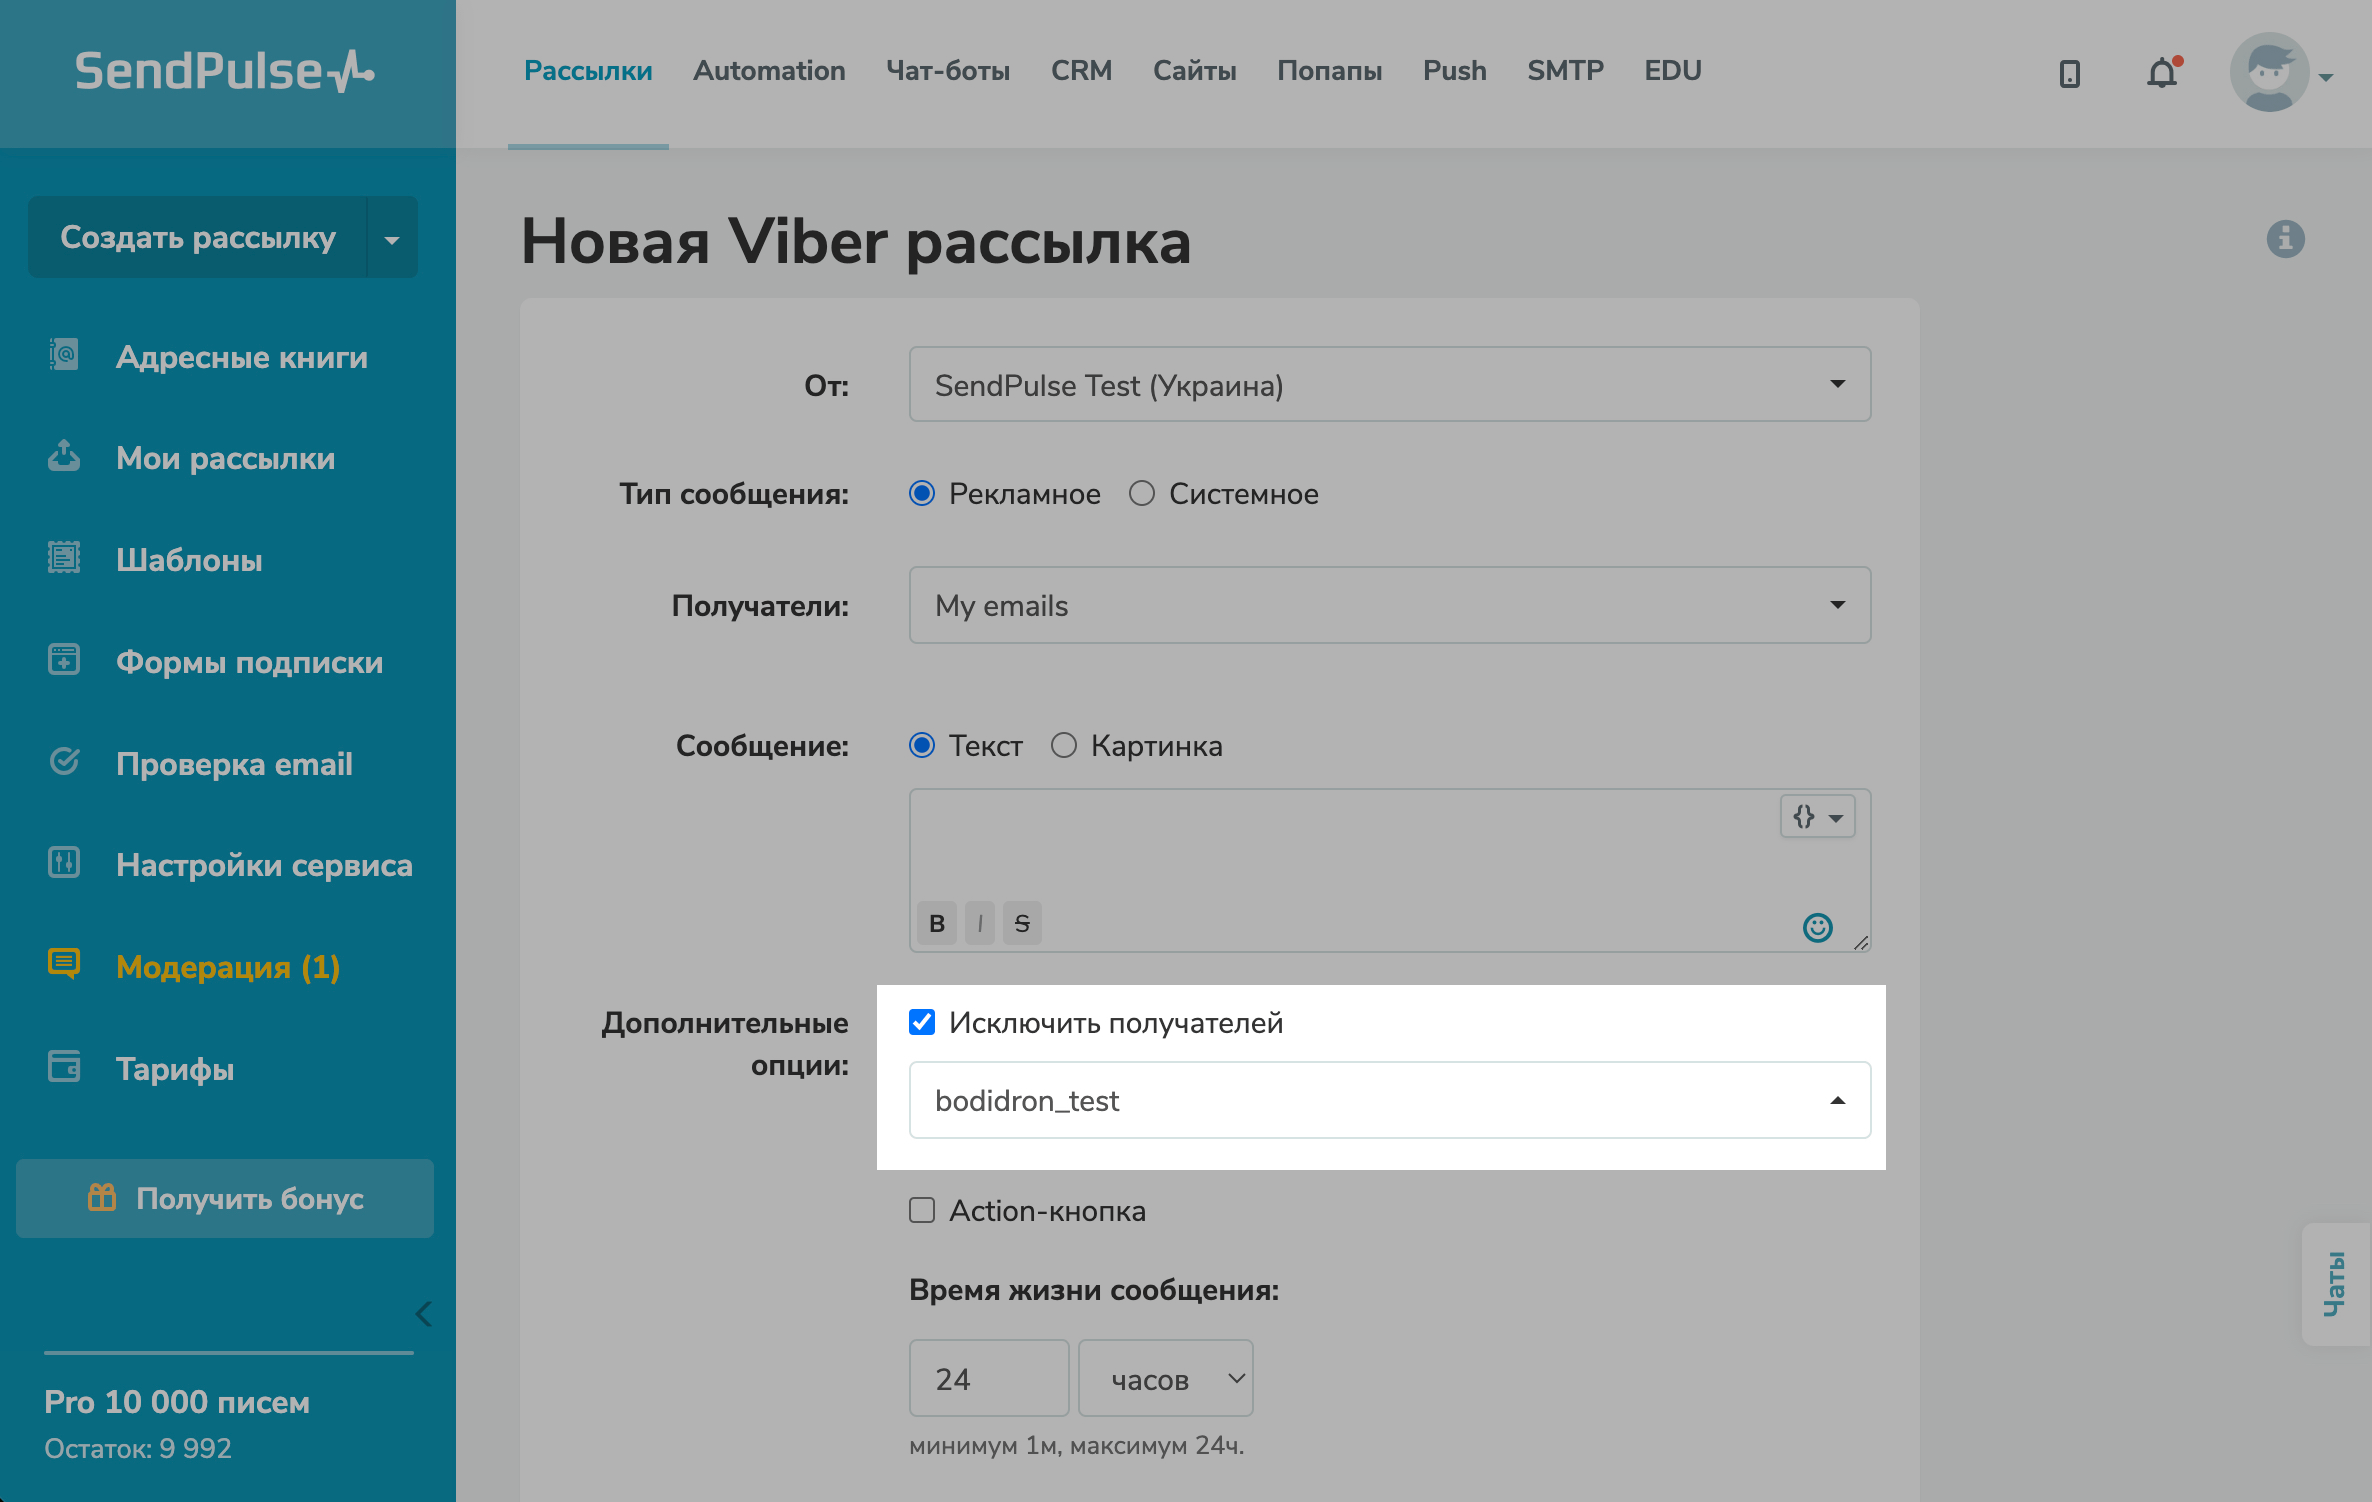Apply bold formatting with B button
The width and height of the screenshot is (2372, 1502).
pyautogui.click(x=937, y=923)
